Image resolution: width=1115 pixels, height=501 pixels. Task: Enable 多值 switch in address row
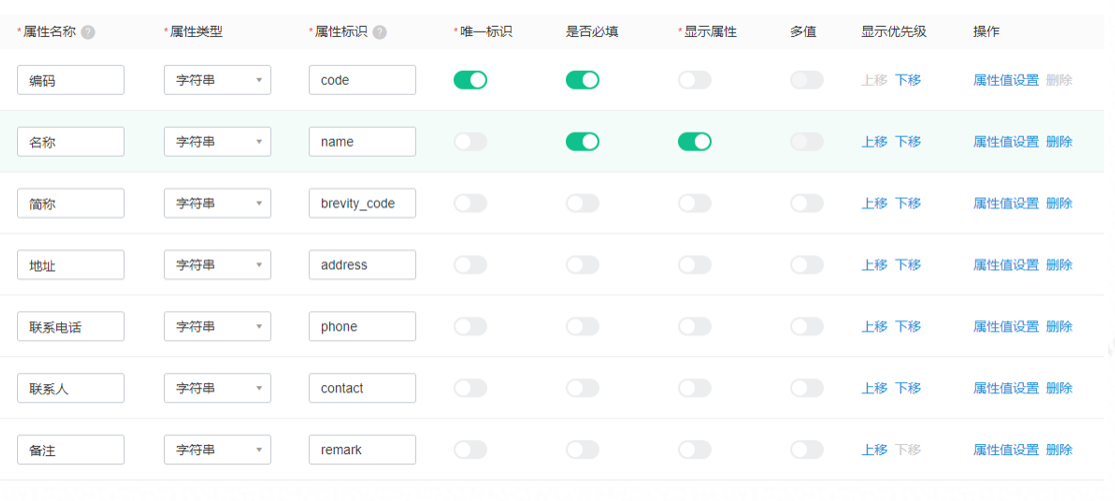806,265
